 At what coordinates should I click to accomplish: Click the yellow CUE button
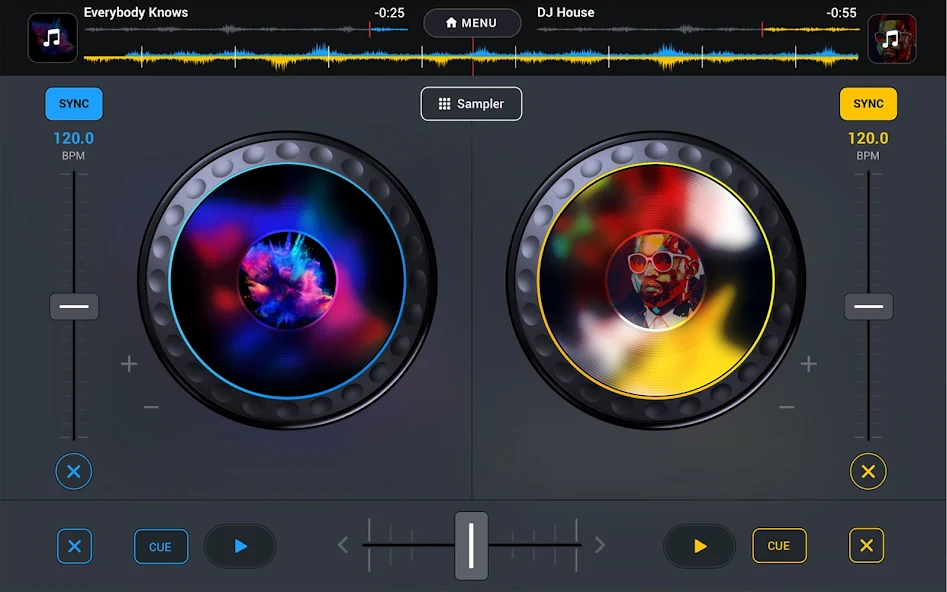tap(779, 545)
